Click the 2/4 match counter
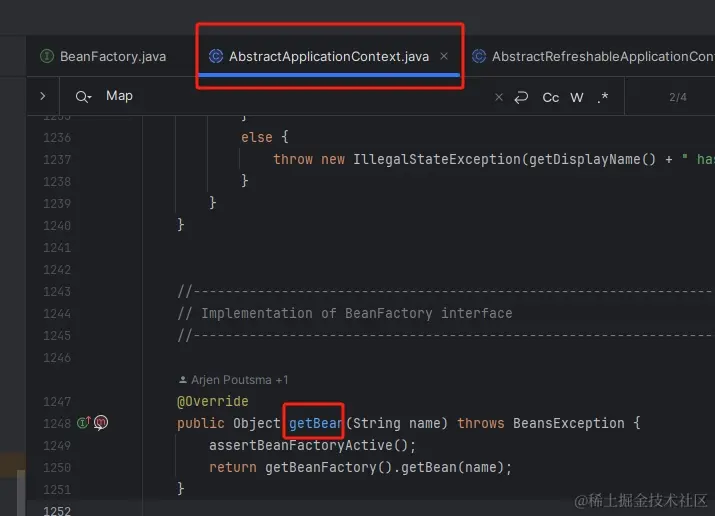The height and width of the screenshot is (516, 715). tap(678, 98)
